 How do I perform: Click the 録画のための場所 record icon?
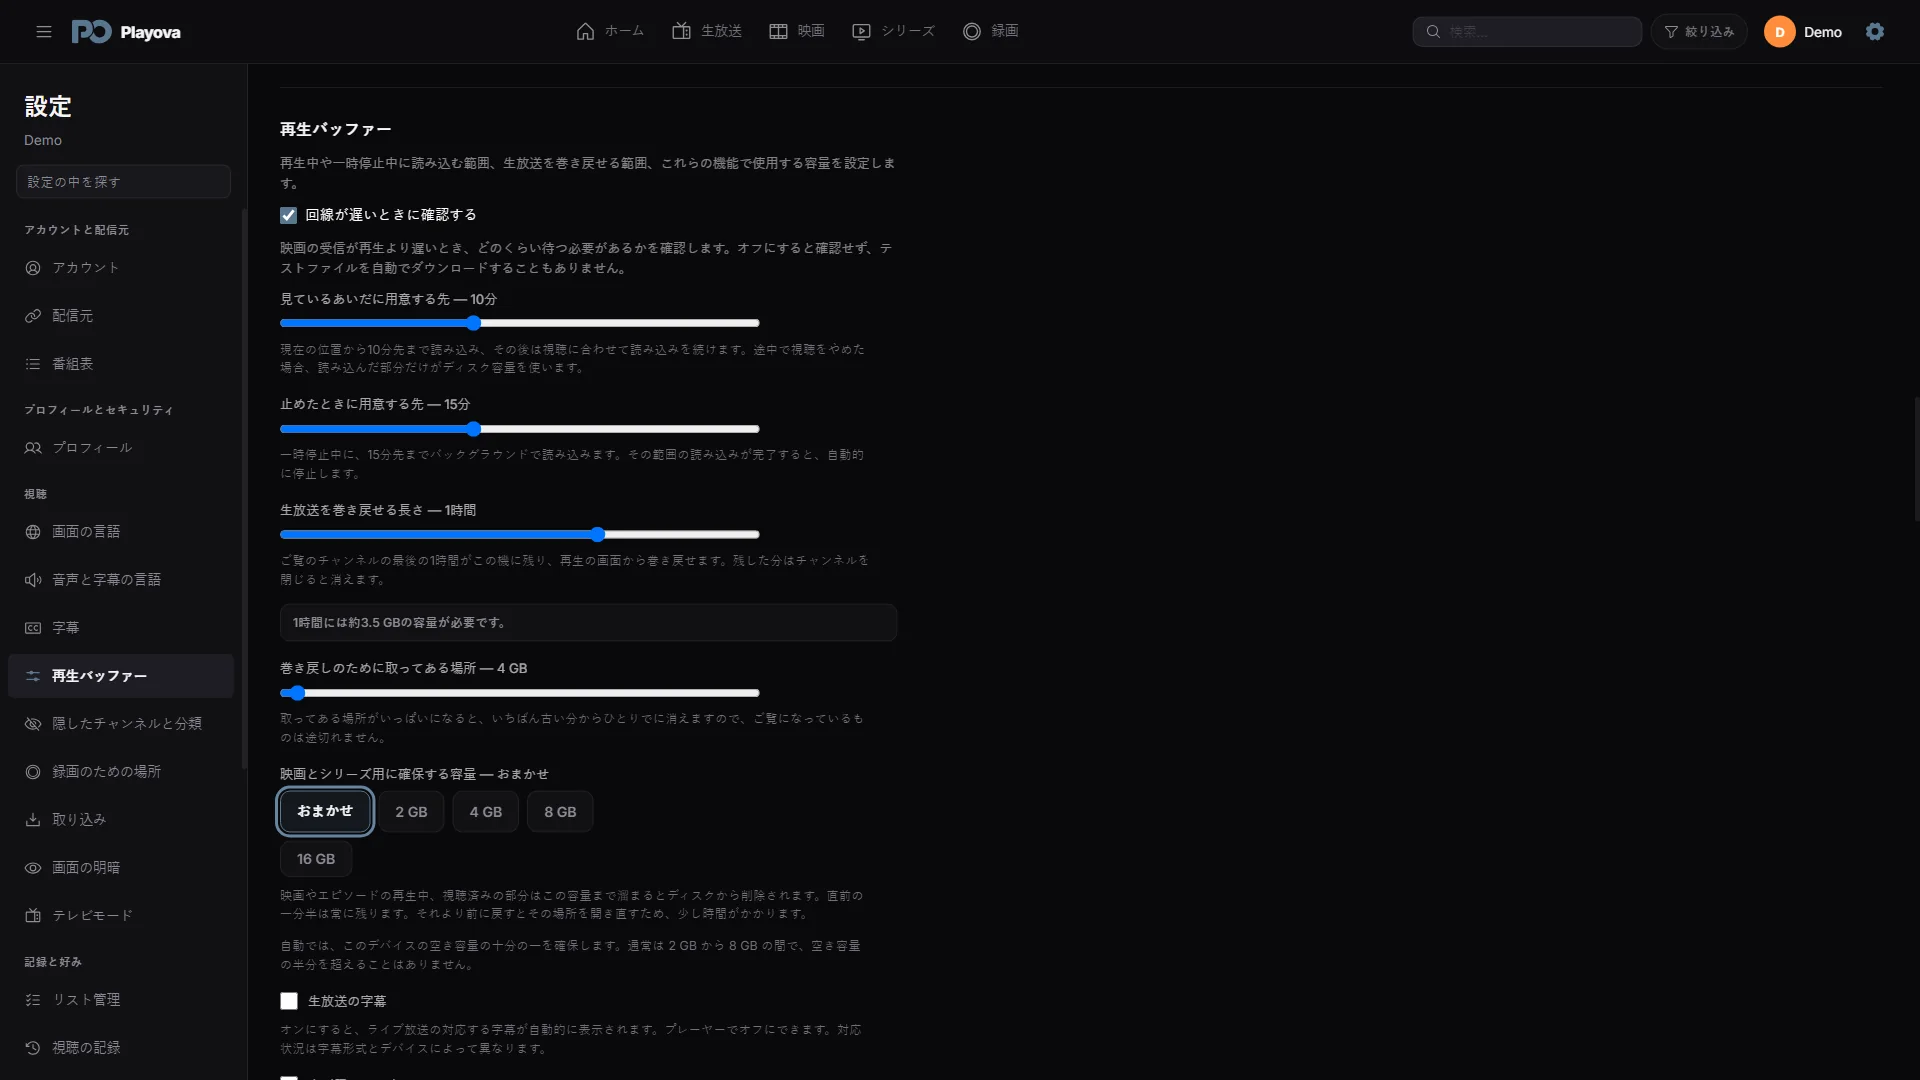tap(33, 772)
